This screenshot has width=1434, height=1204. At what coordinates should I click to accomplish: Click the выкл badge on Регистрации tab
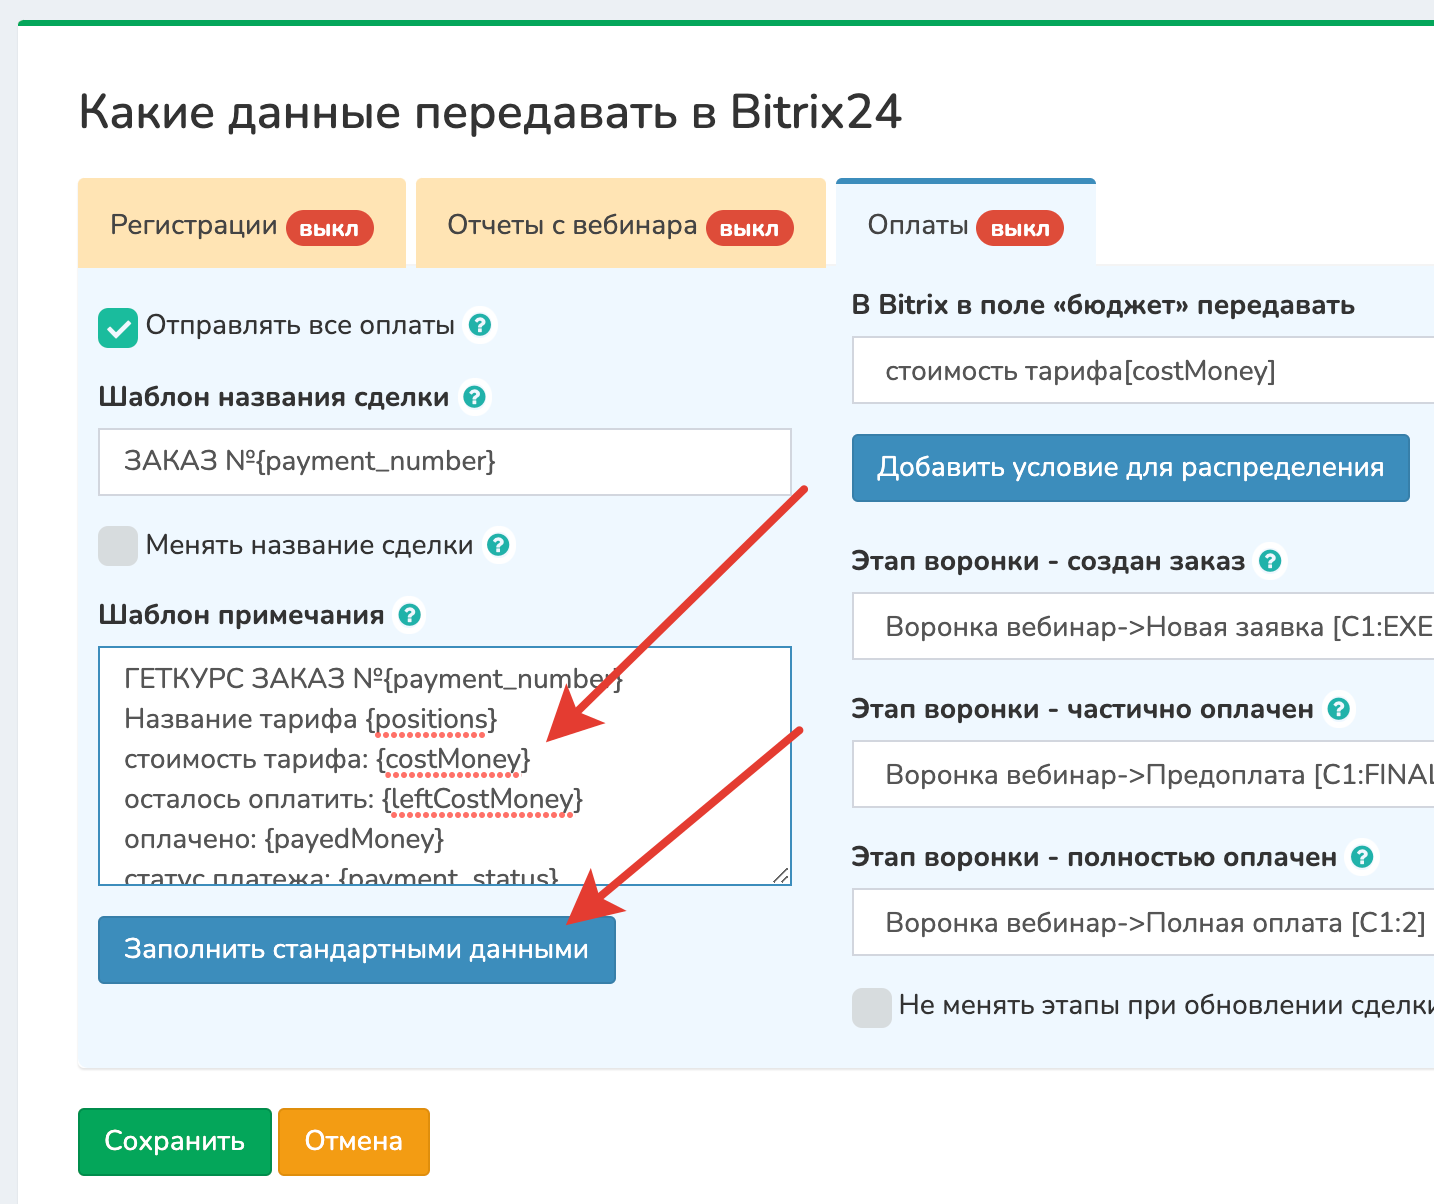(330, 228)
